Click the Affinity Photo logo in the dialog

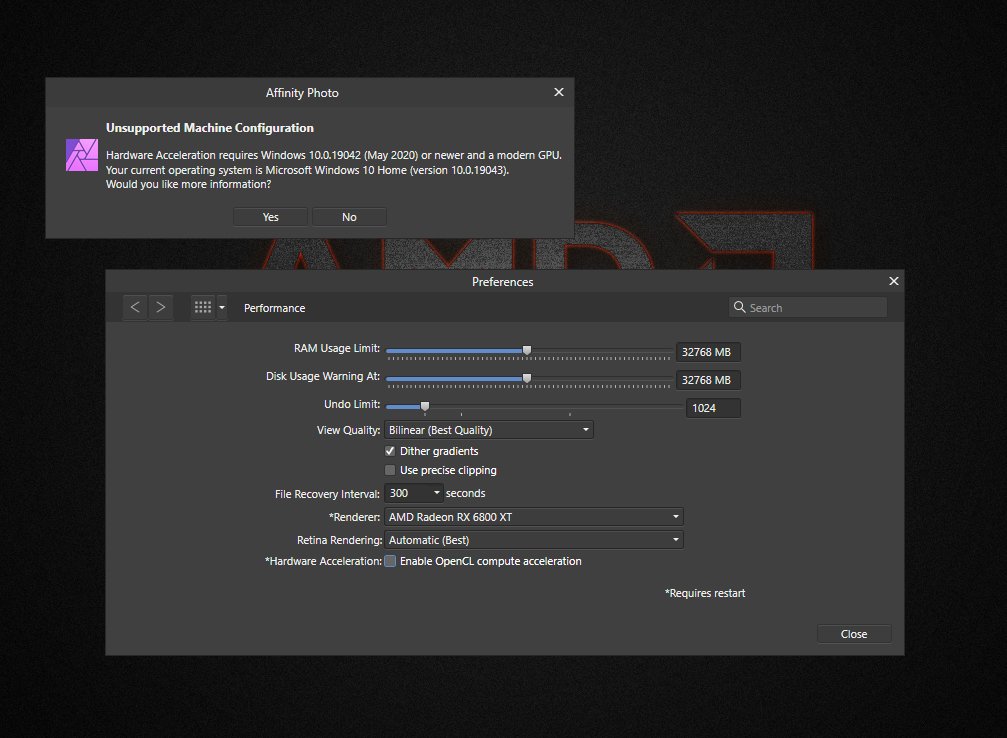pos(81,155)
